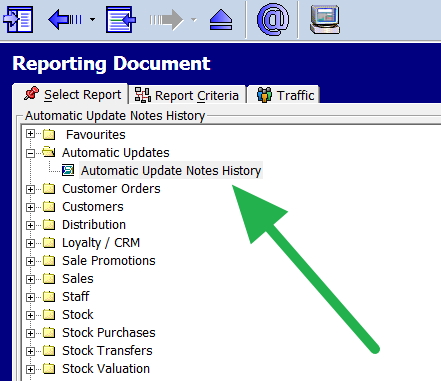
Task: Expand the Stock Purchases node
Action: [30, 333]
